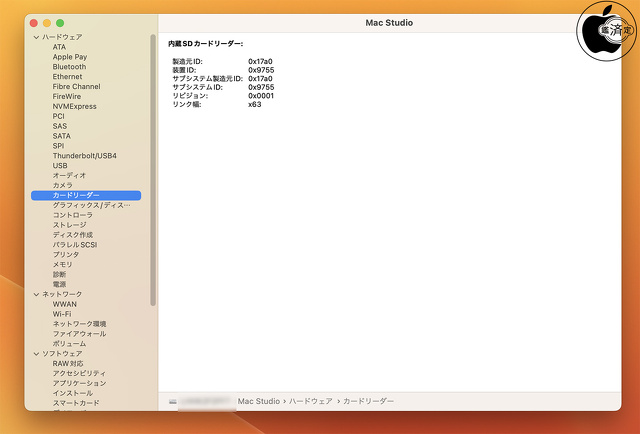Select ディスク作成 in the sidebar
This screenshot has height=434, width=640.
tap(73, 235)
